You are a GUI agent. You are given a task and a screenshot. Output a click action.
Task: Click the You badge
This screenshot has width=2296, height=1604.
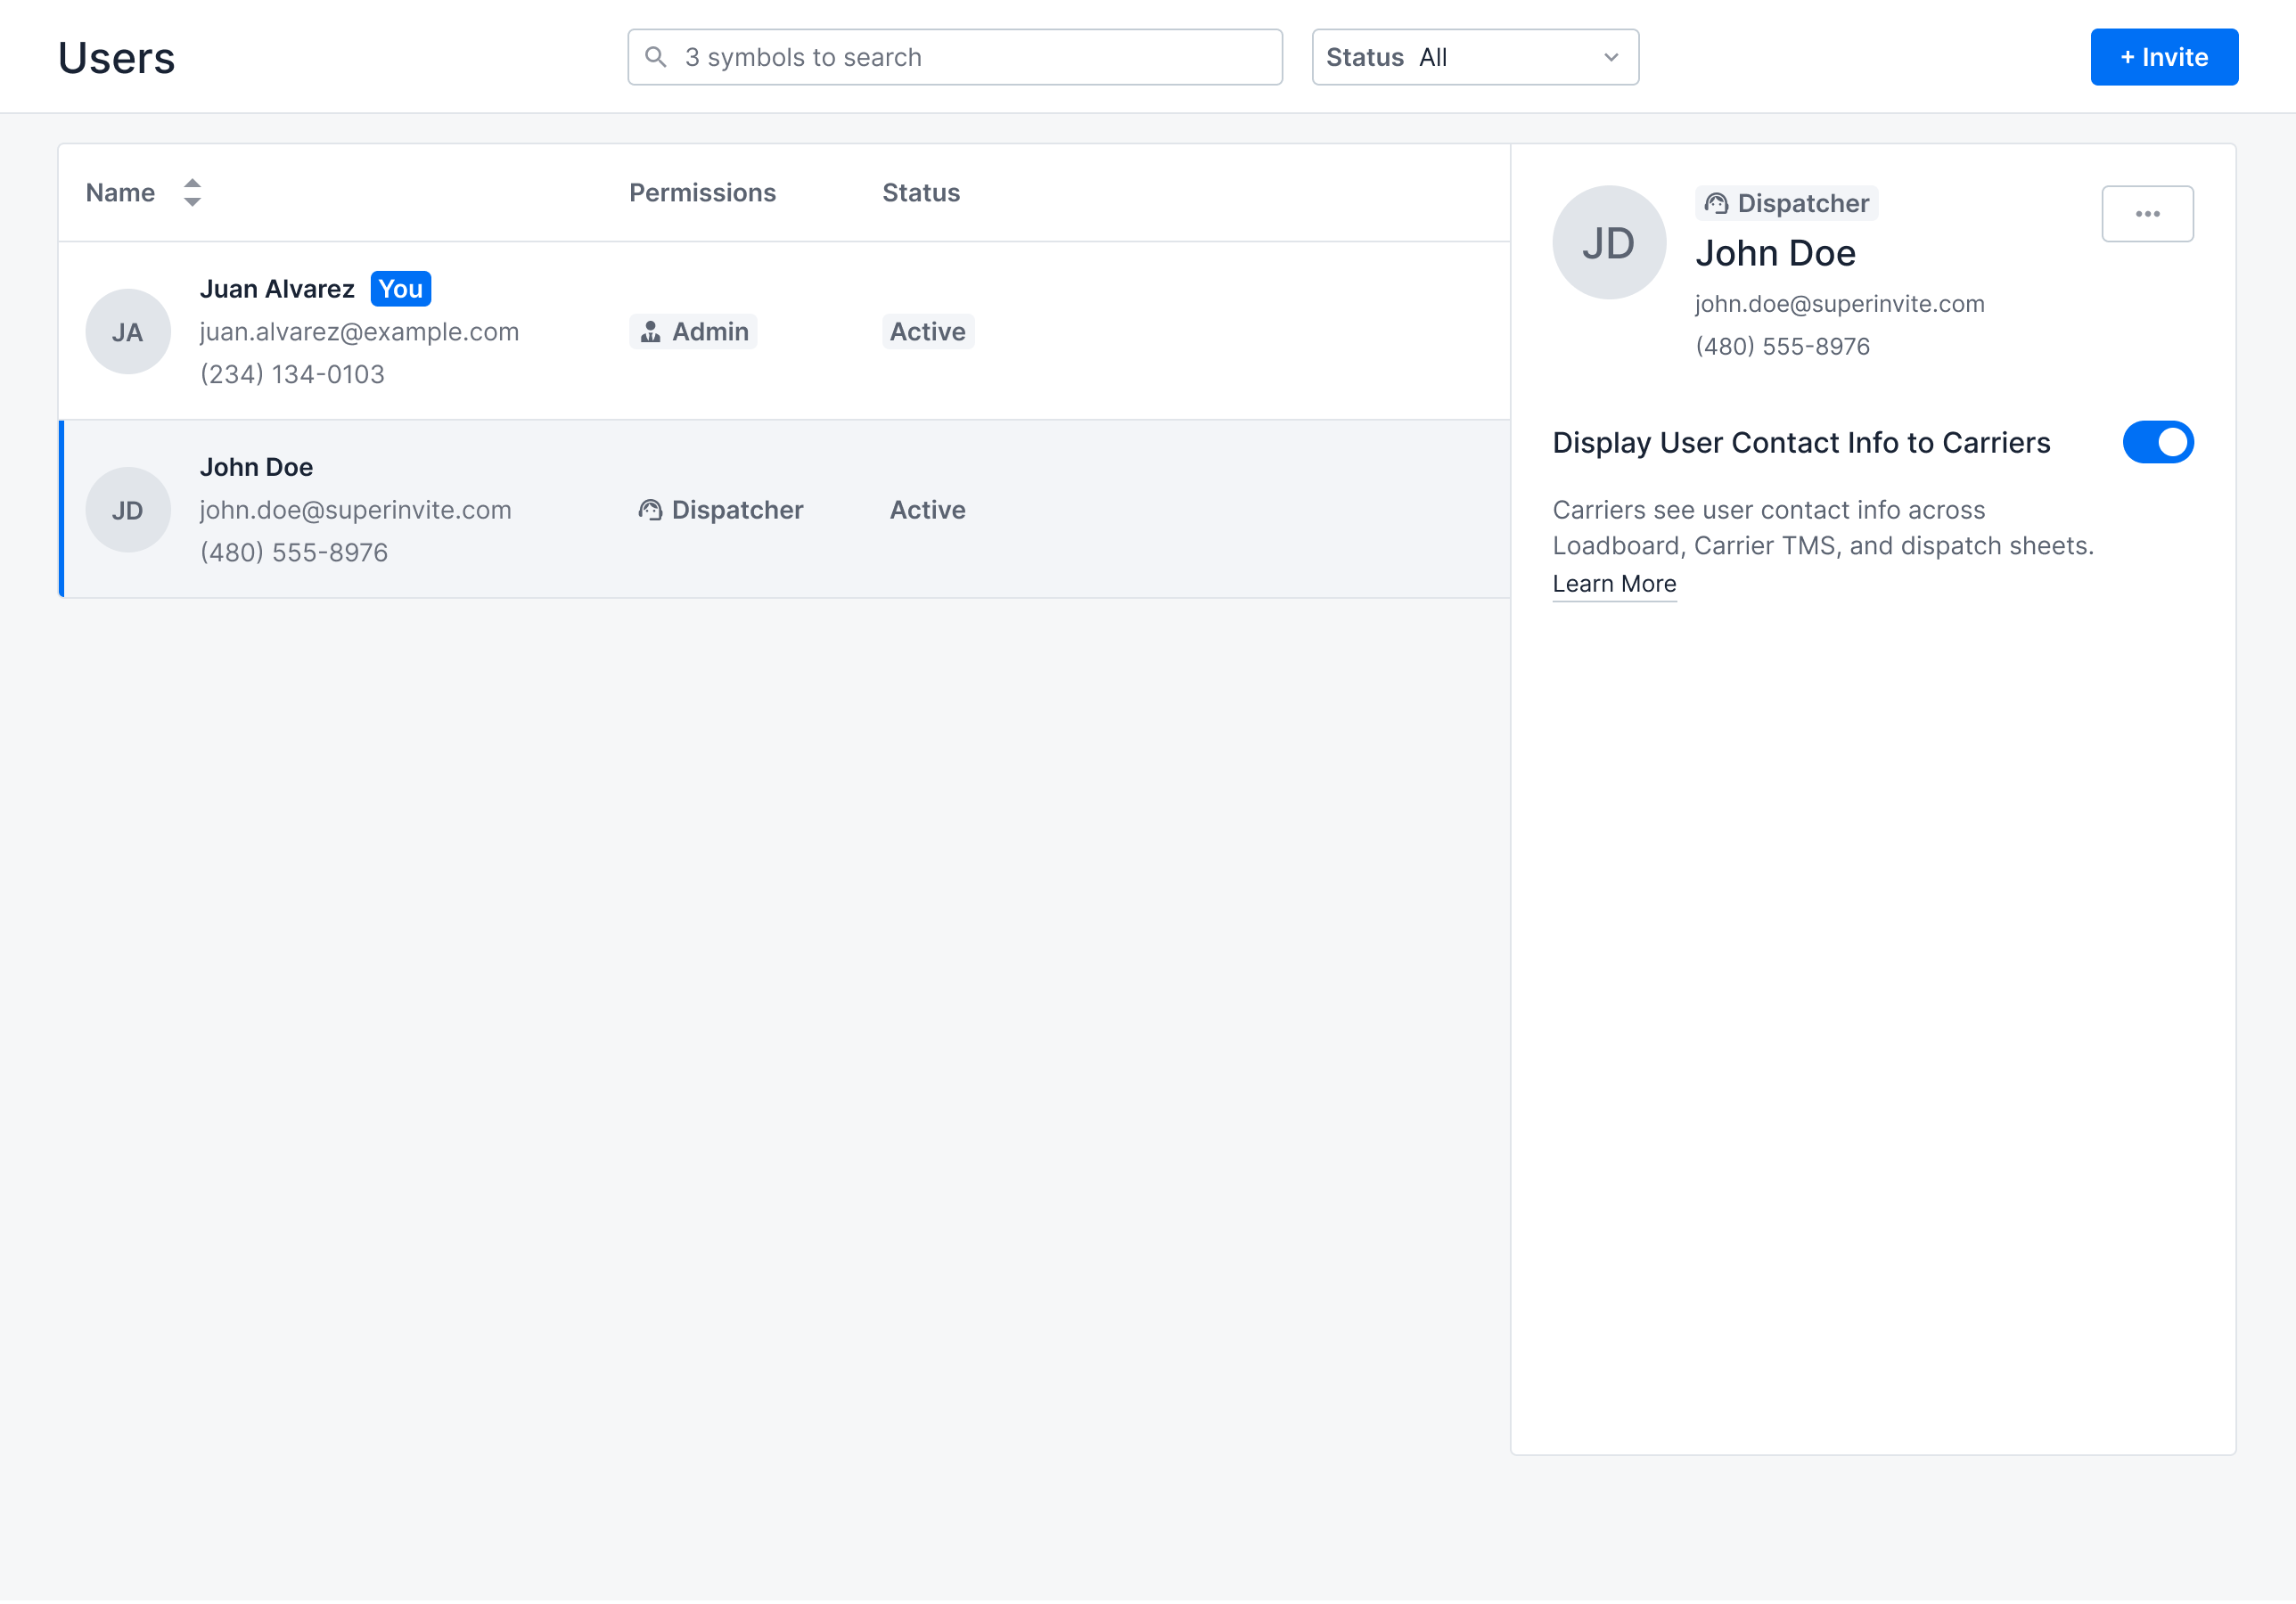point(401,289)
